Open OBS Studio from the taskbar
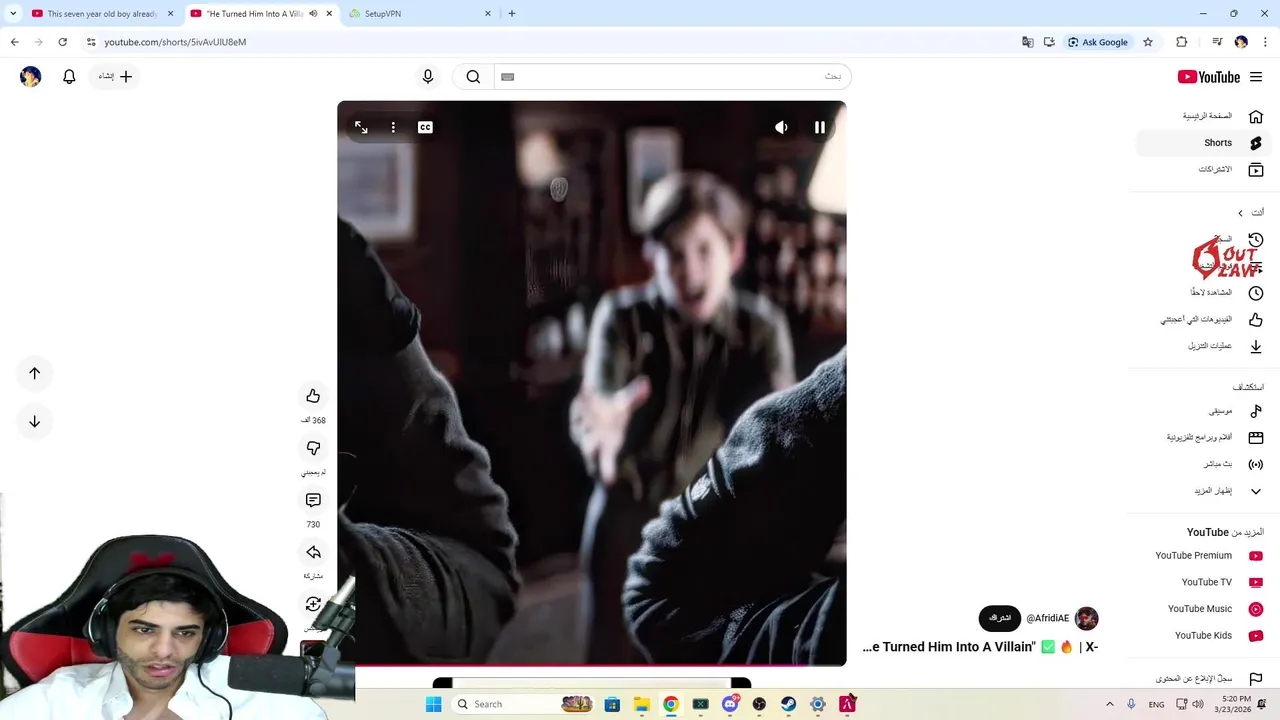Viewport: 1280px width, 720px height. point(759,704)
